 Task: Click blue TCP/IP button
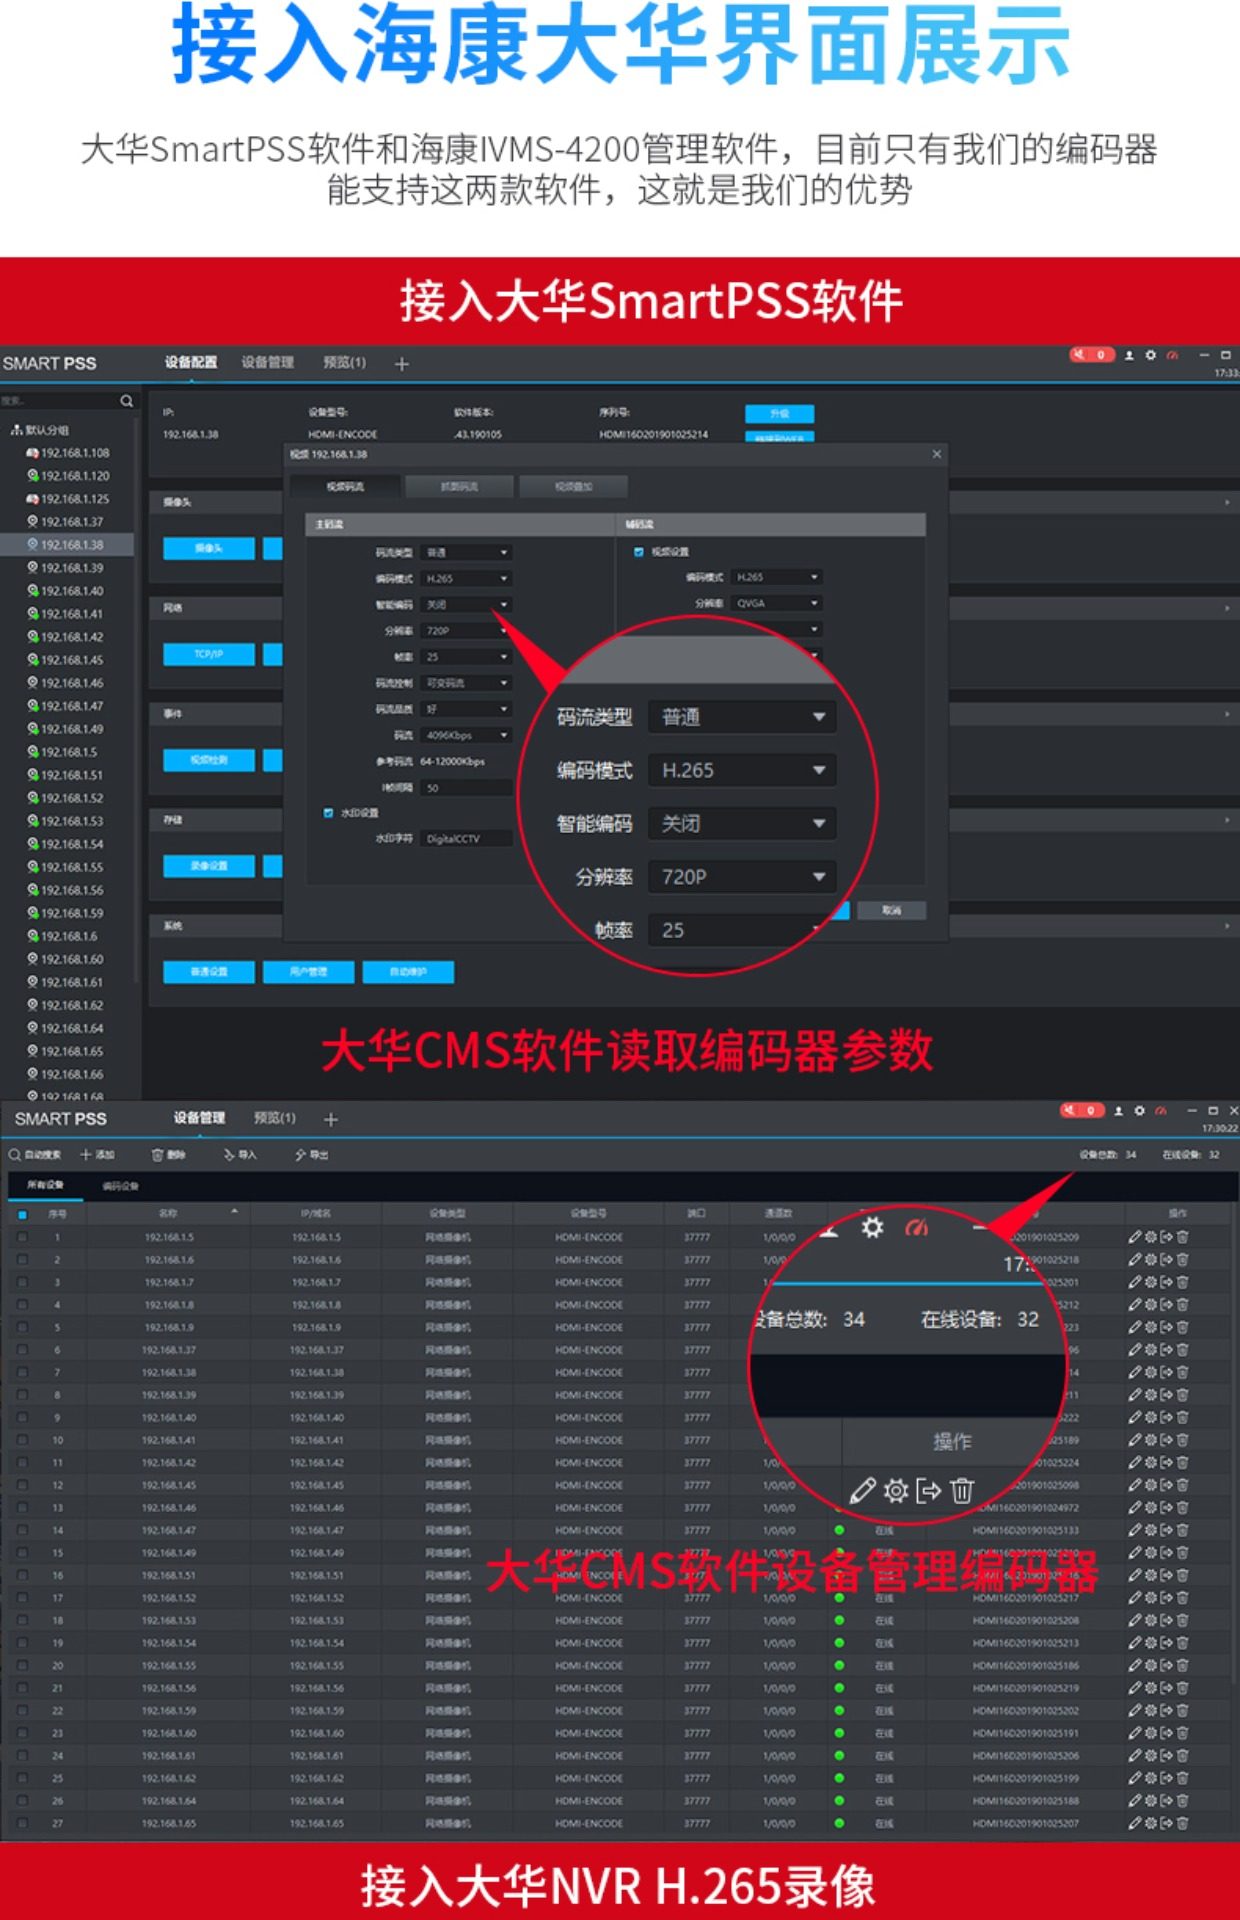209,654
